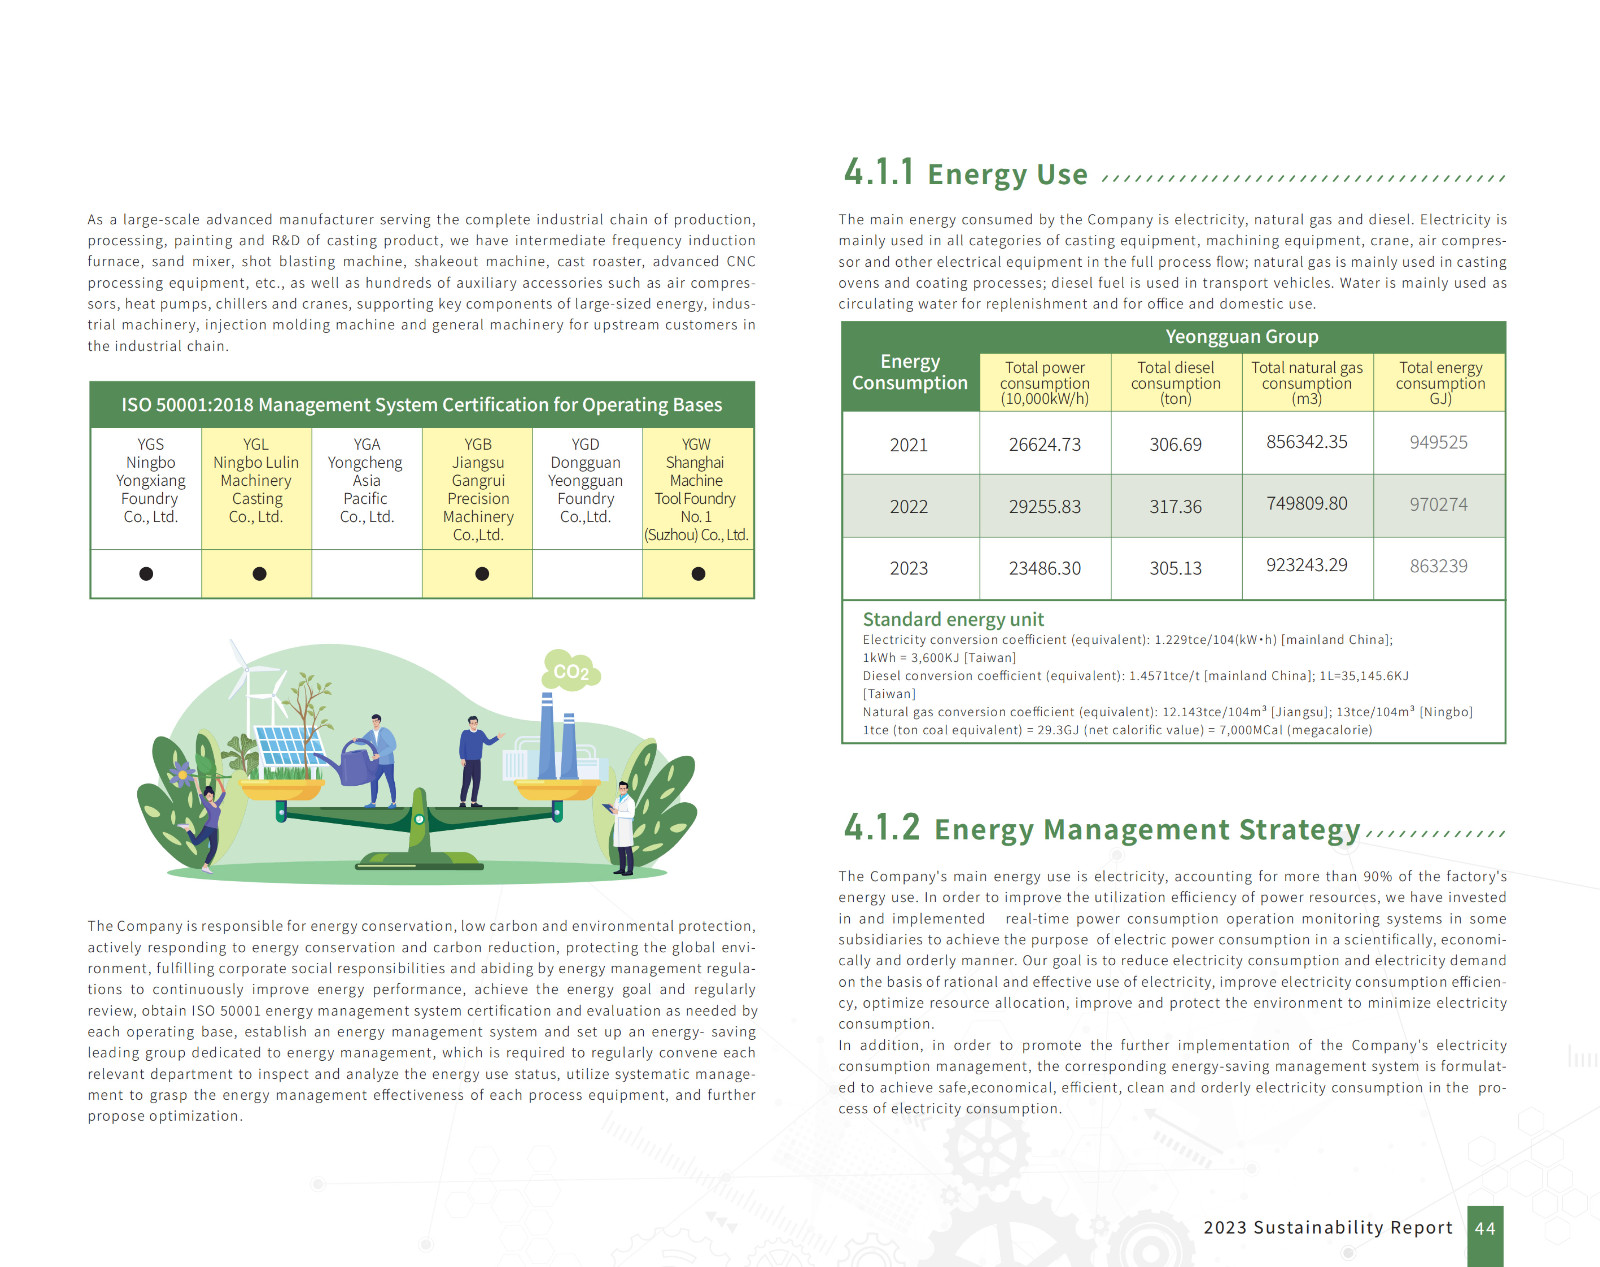Click the green page number 44 box
Screen dimensions: 1600x1267
click(1485, 1229)
